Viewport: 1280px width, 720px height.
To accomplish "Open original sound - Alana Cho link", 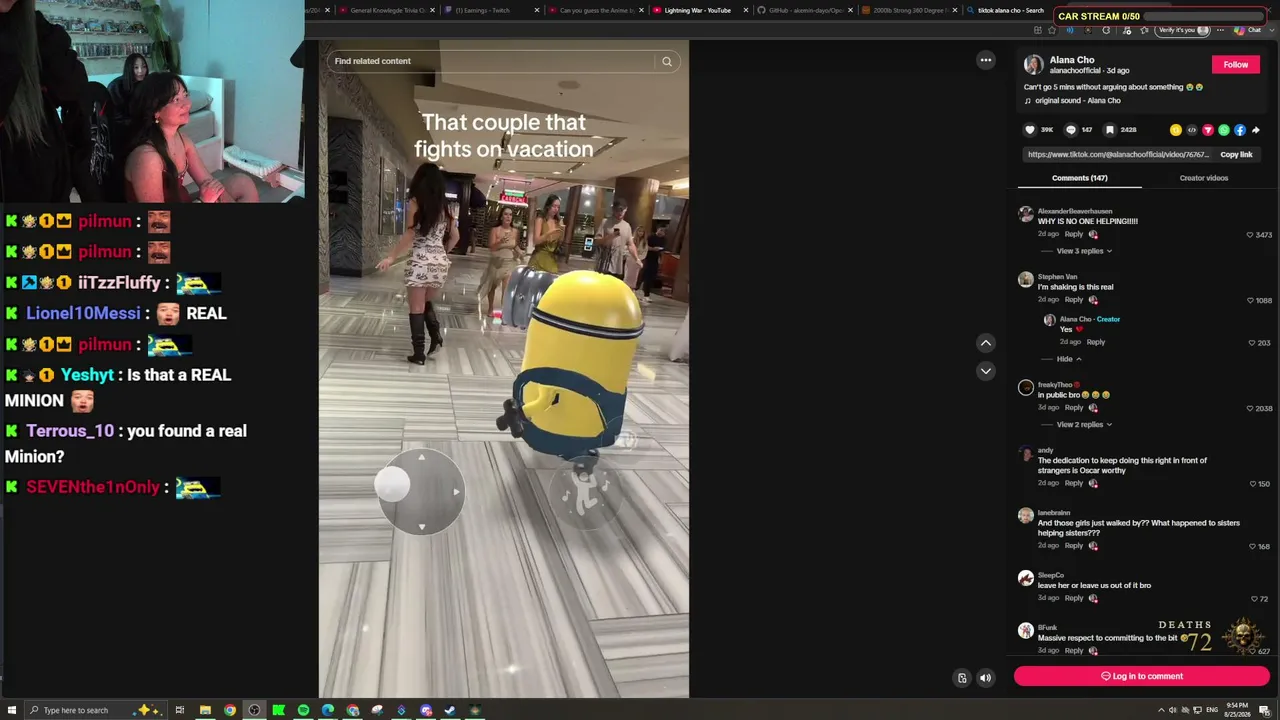I will pyautogui.click(x=1078, y=101).
